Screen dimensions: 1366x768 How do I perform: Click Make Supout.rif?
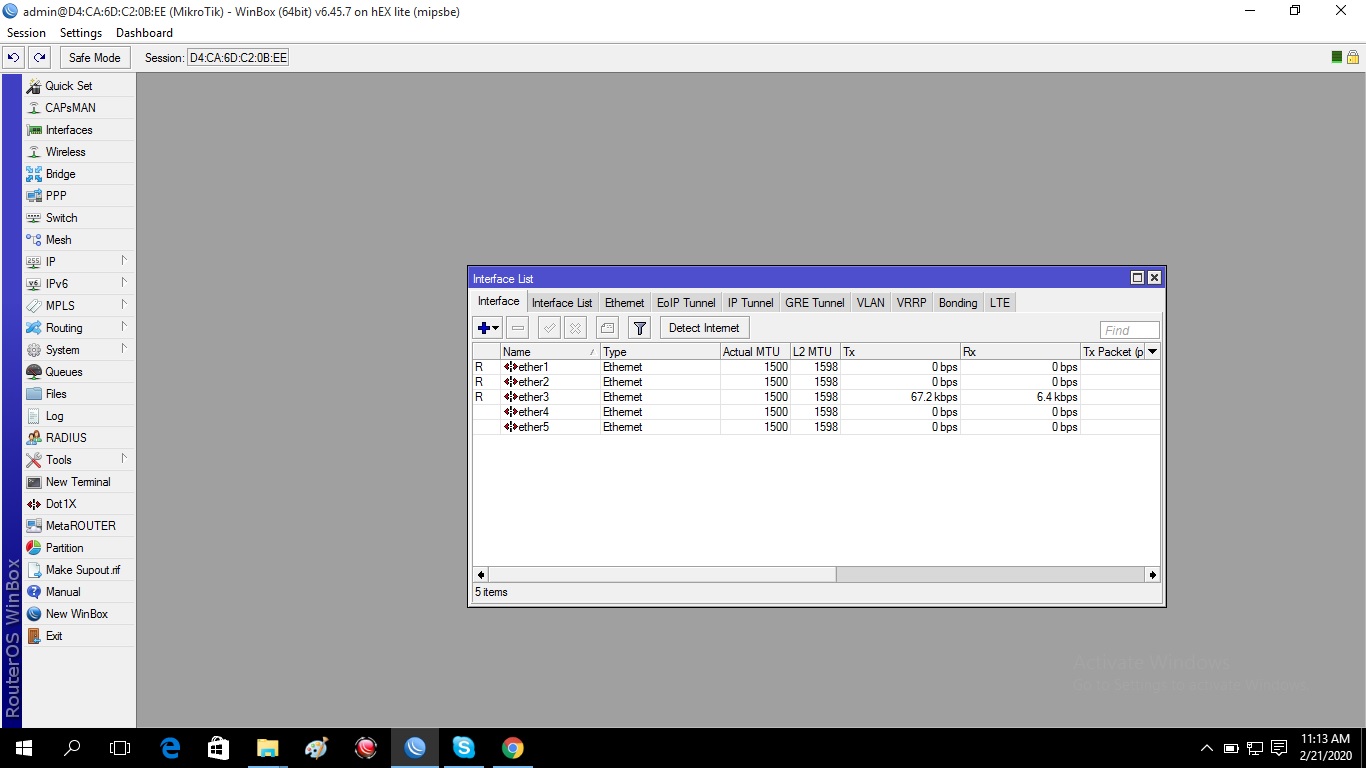coord(78,570)
